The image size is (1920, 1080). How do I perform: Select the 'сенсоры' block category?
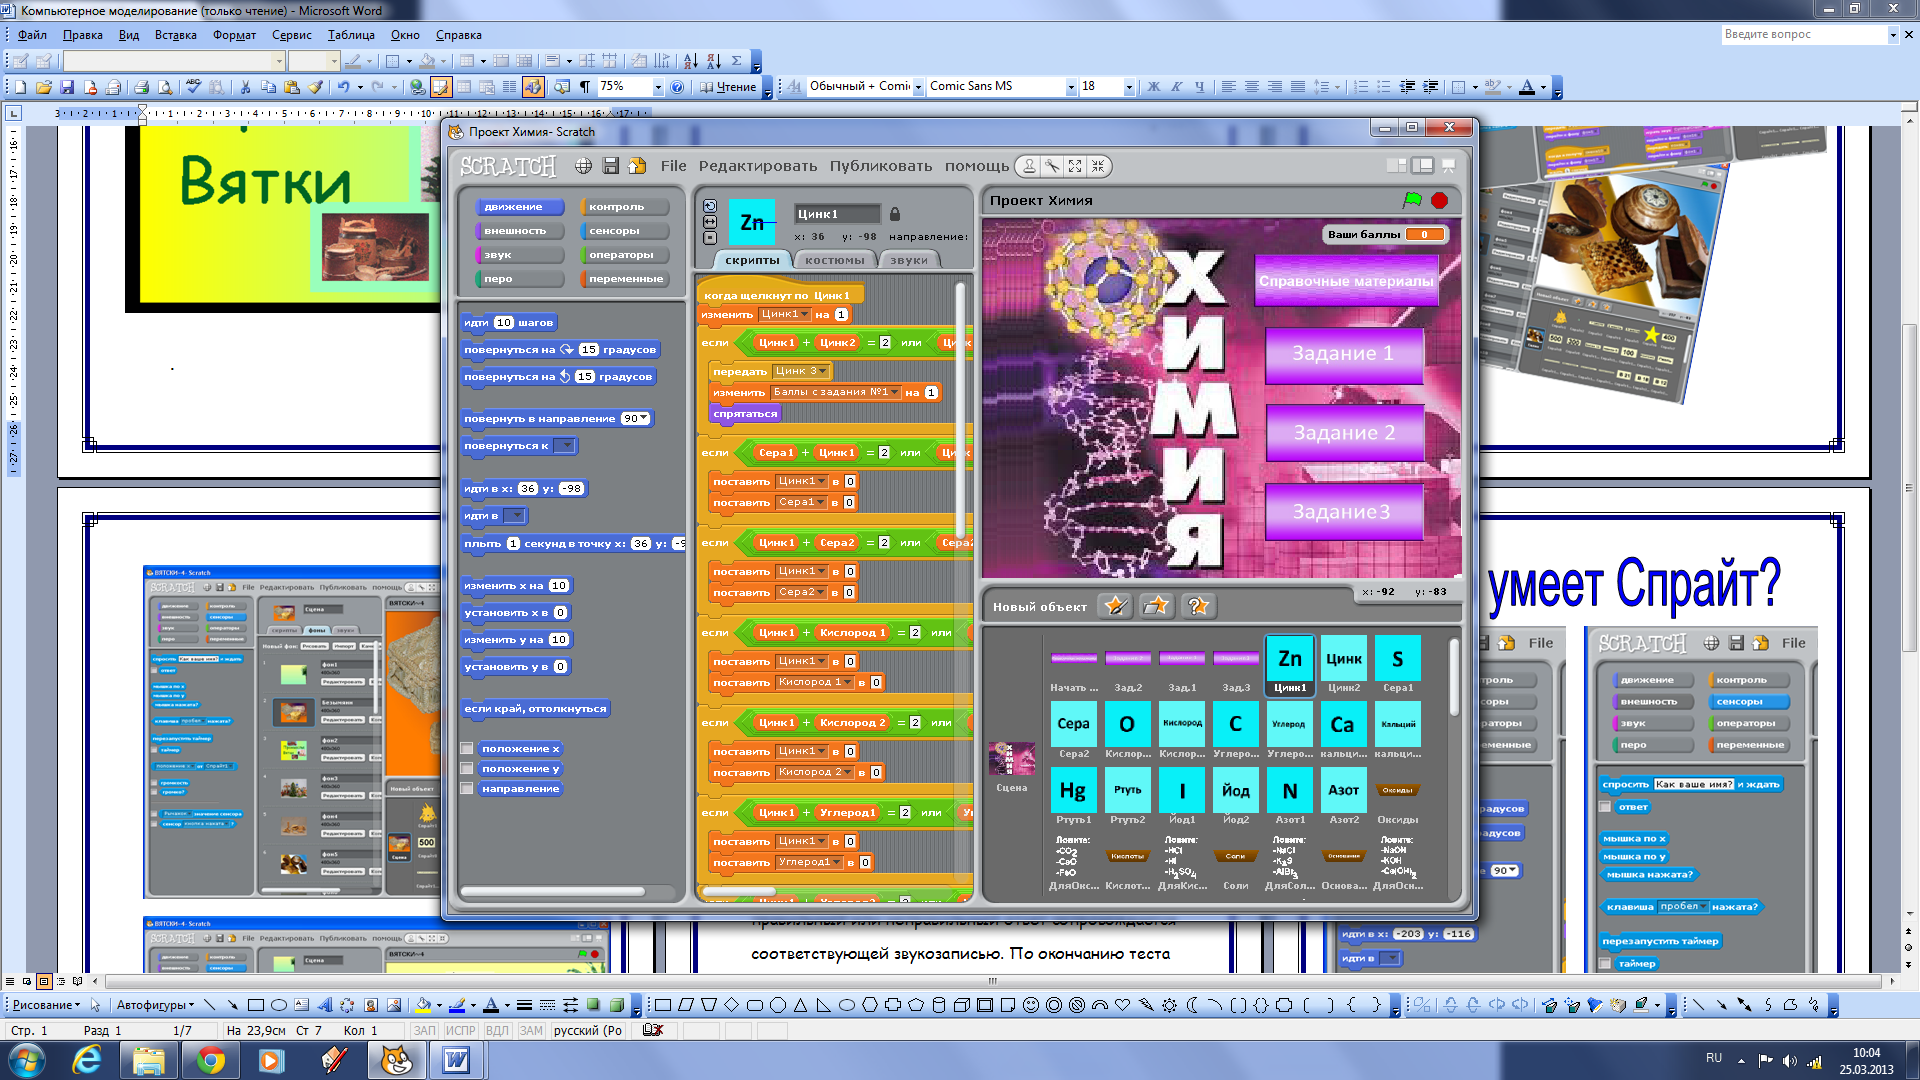coord(623,231)
